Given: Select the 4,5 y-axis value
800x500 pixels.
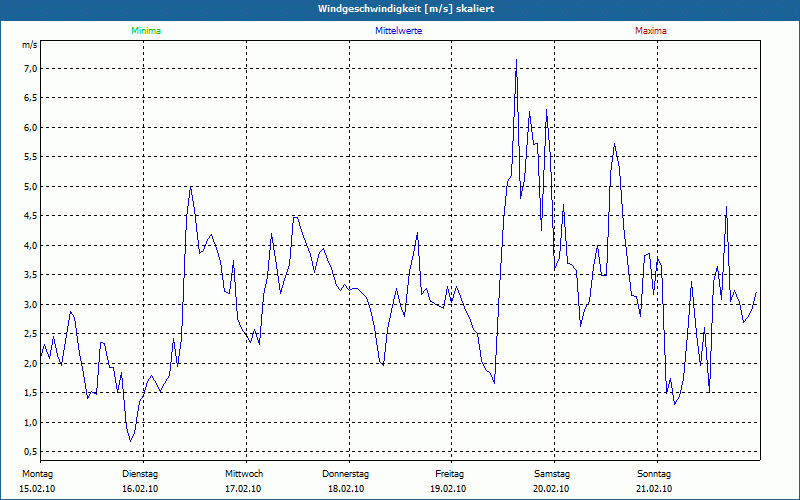Looking at the screenshot, I should click(31, 216).
